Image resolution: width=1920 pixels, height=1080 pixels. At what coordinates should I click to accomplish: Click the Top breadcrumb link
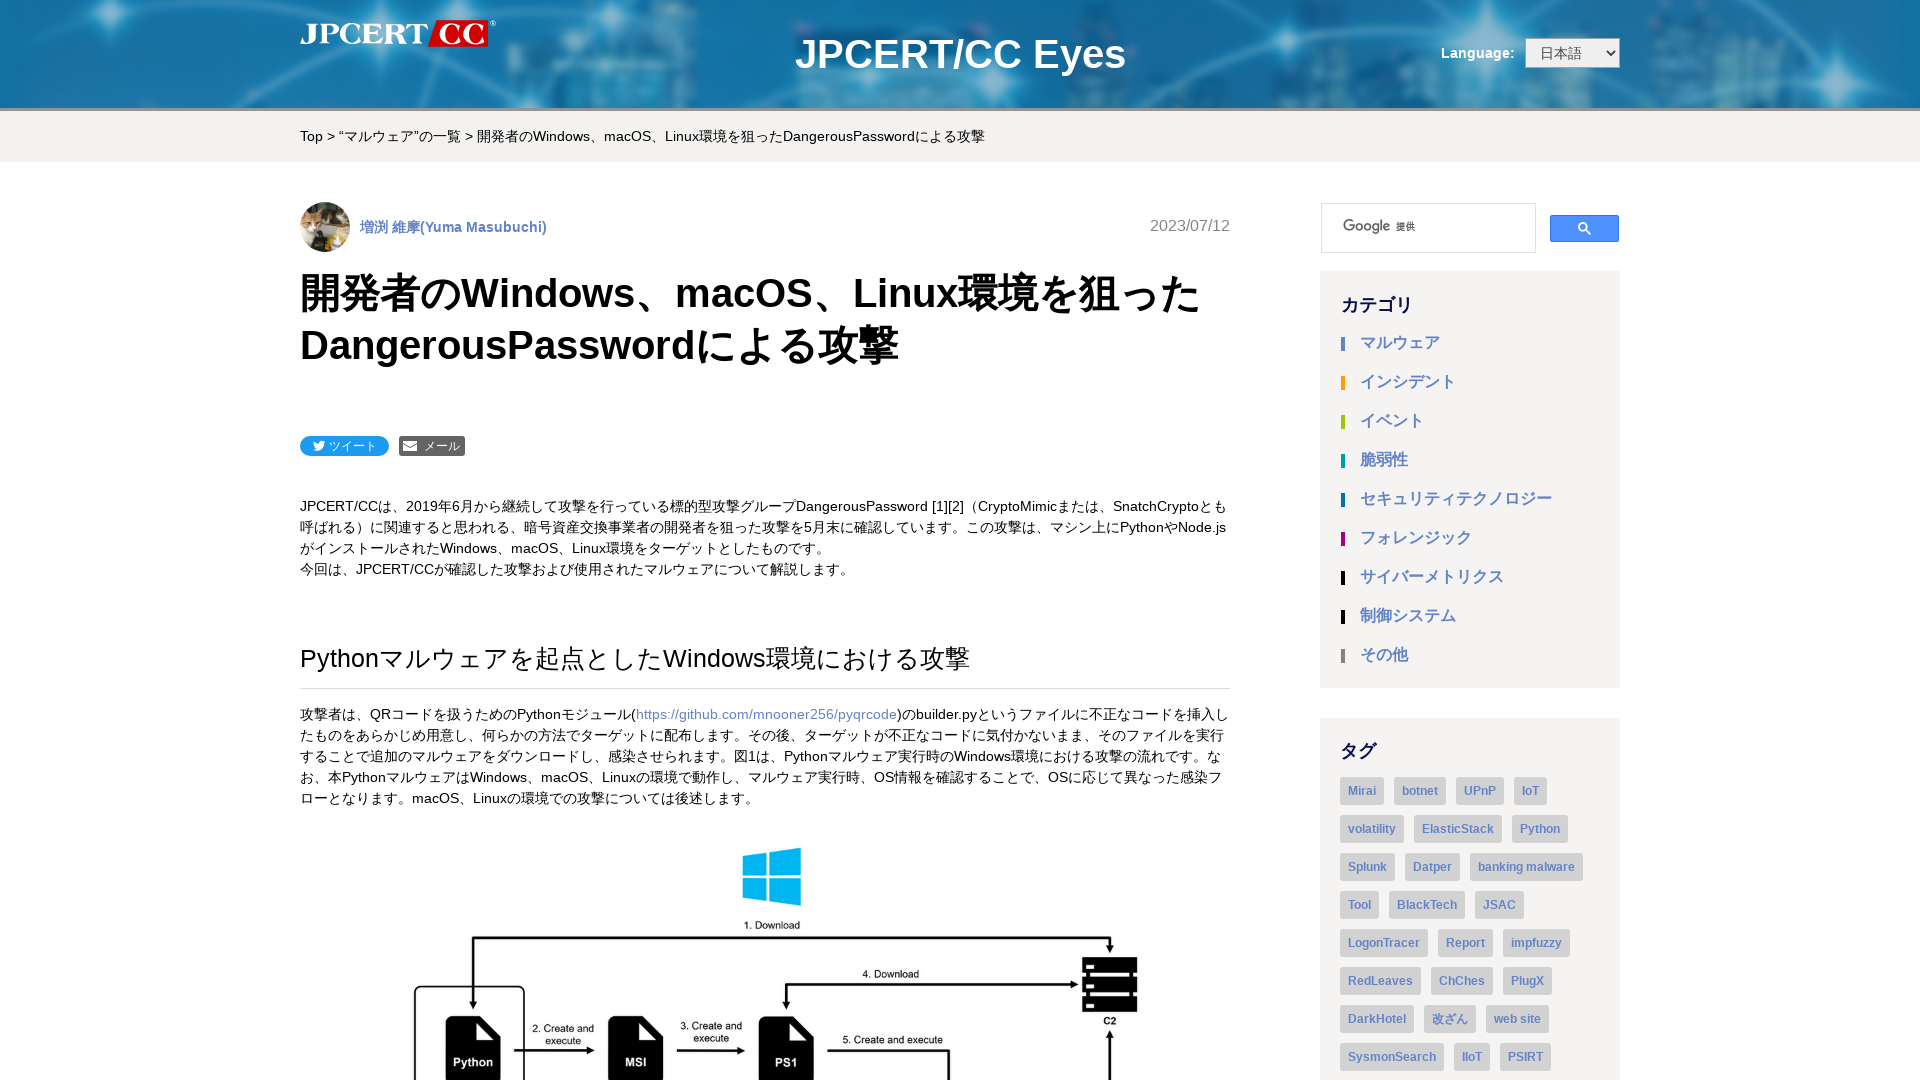pyautogui.click(x=311, y=136)
